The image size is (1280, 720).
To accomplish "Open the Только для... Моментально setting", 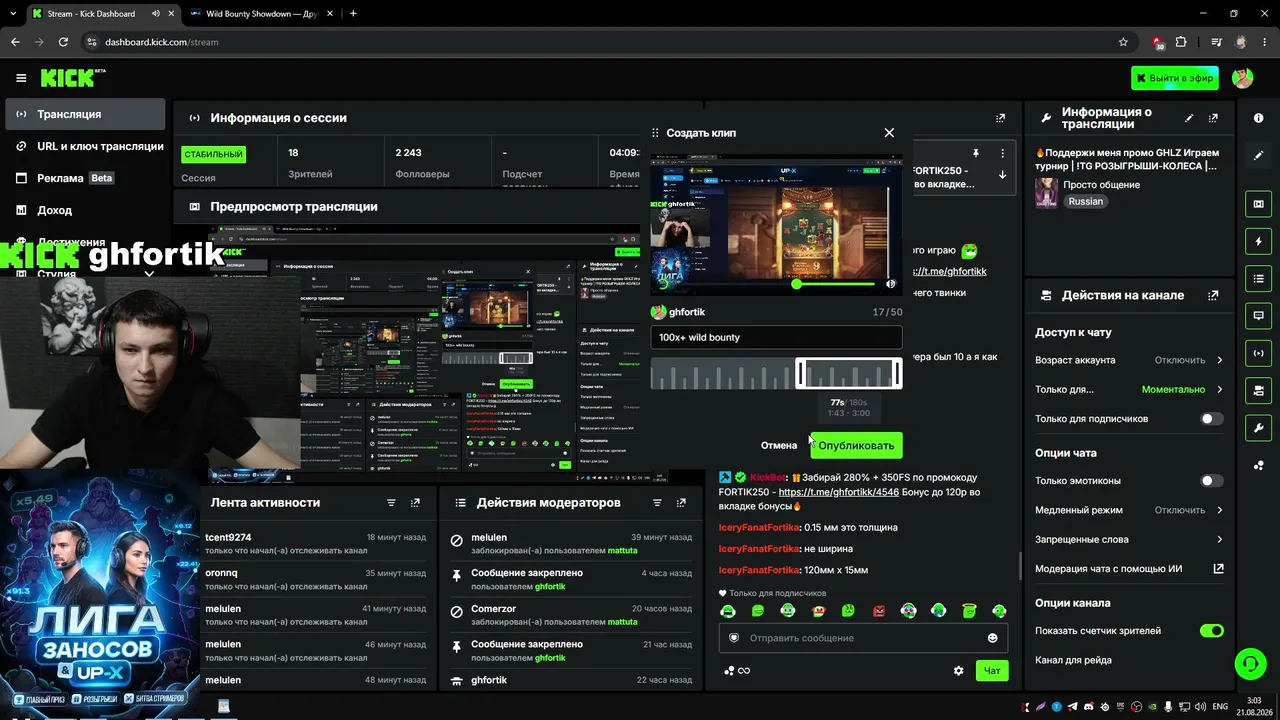I will click(1129, 390).
